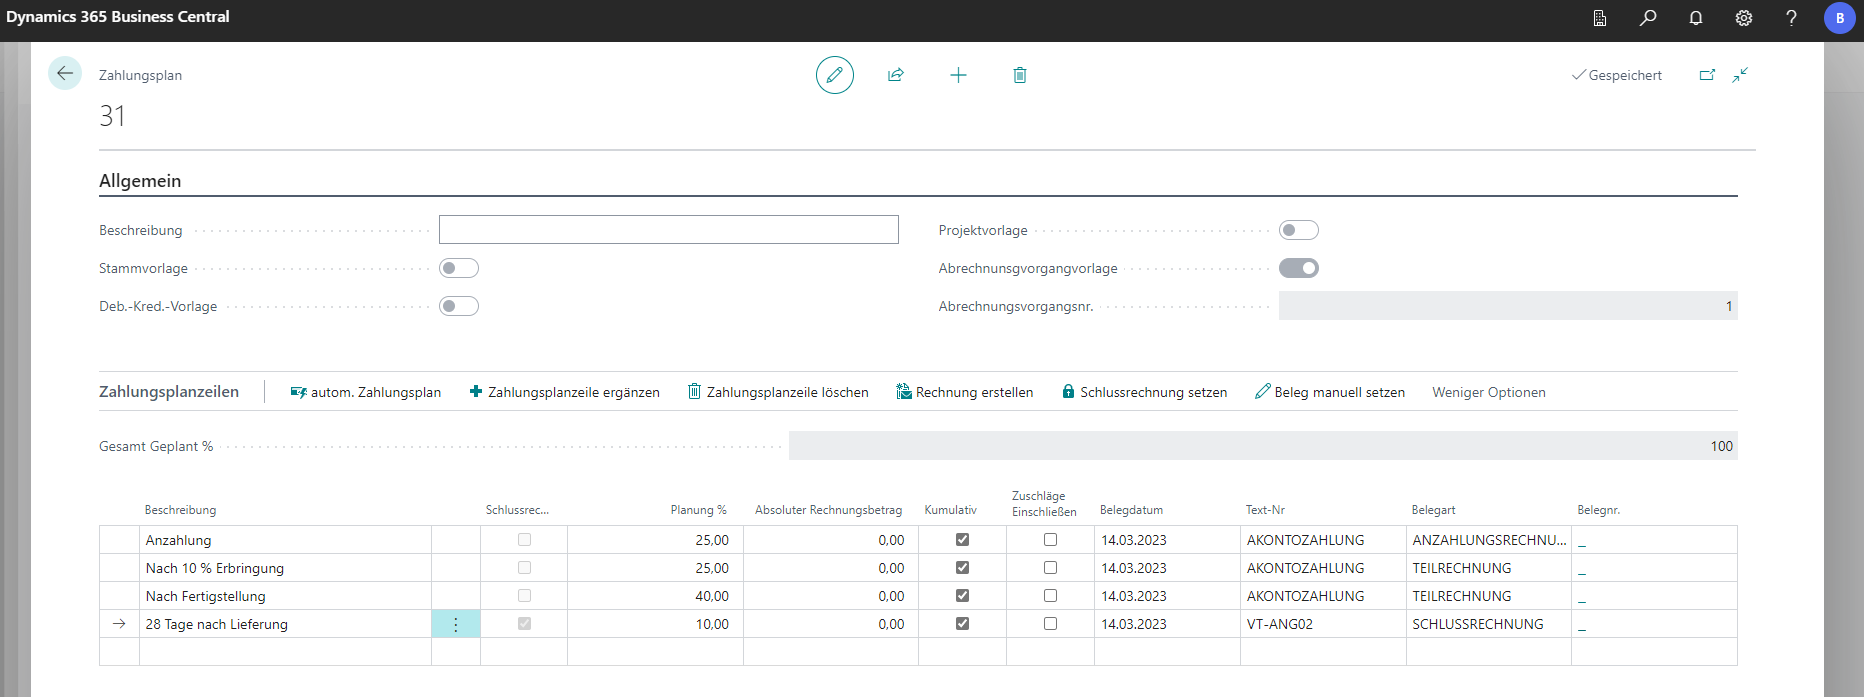1864x697 pixels.
Task: Click the back arrow button
Action: tap(65, 73)
